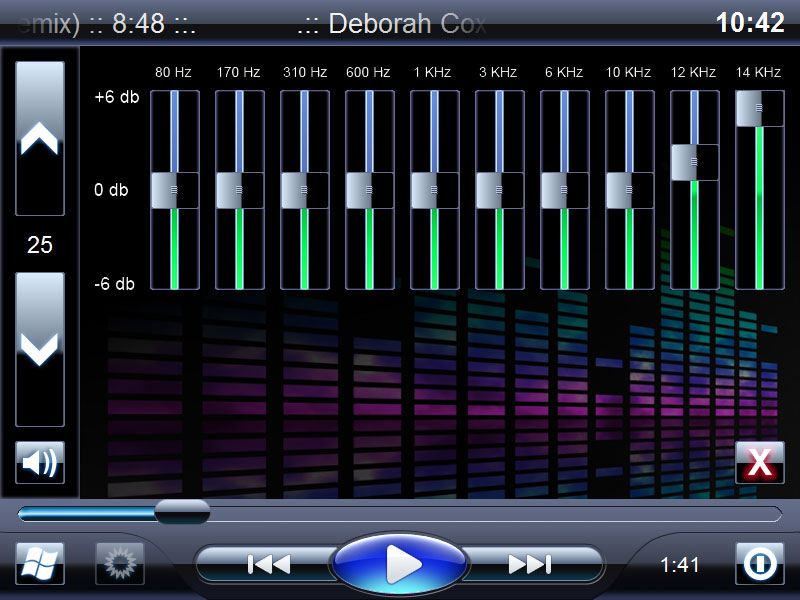Click the 14 KHz band slider handle
The width and height of the screenshot is (800, 600).
point(760,108)
